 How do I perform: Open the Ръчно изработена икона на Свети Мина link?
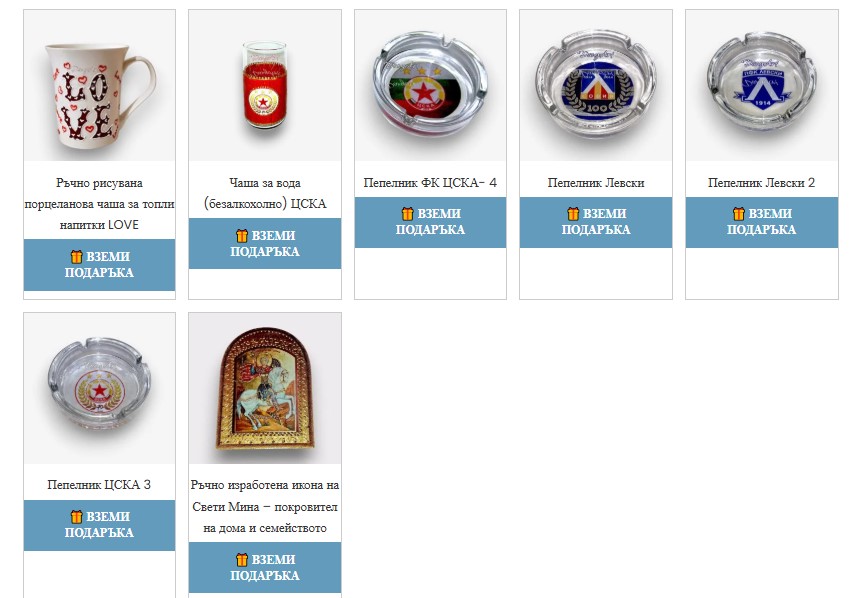click(x=265, y=506)
